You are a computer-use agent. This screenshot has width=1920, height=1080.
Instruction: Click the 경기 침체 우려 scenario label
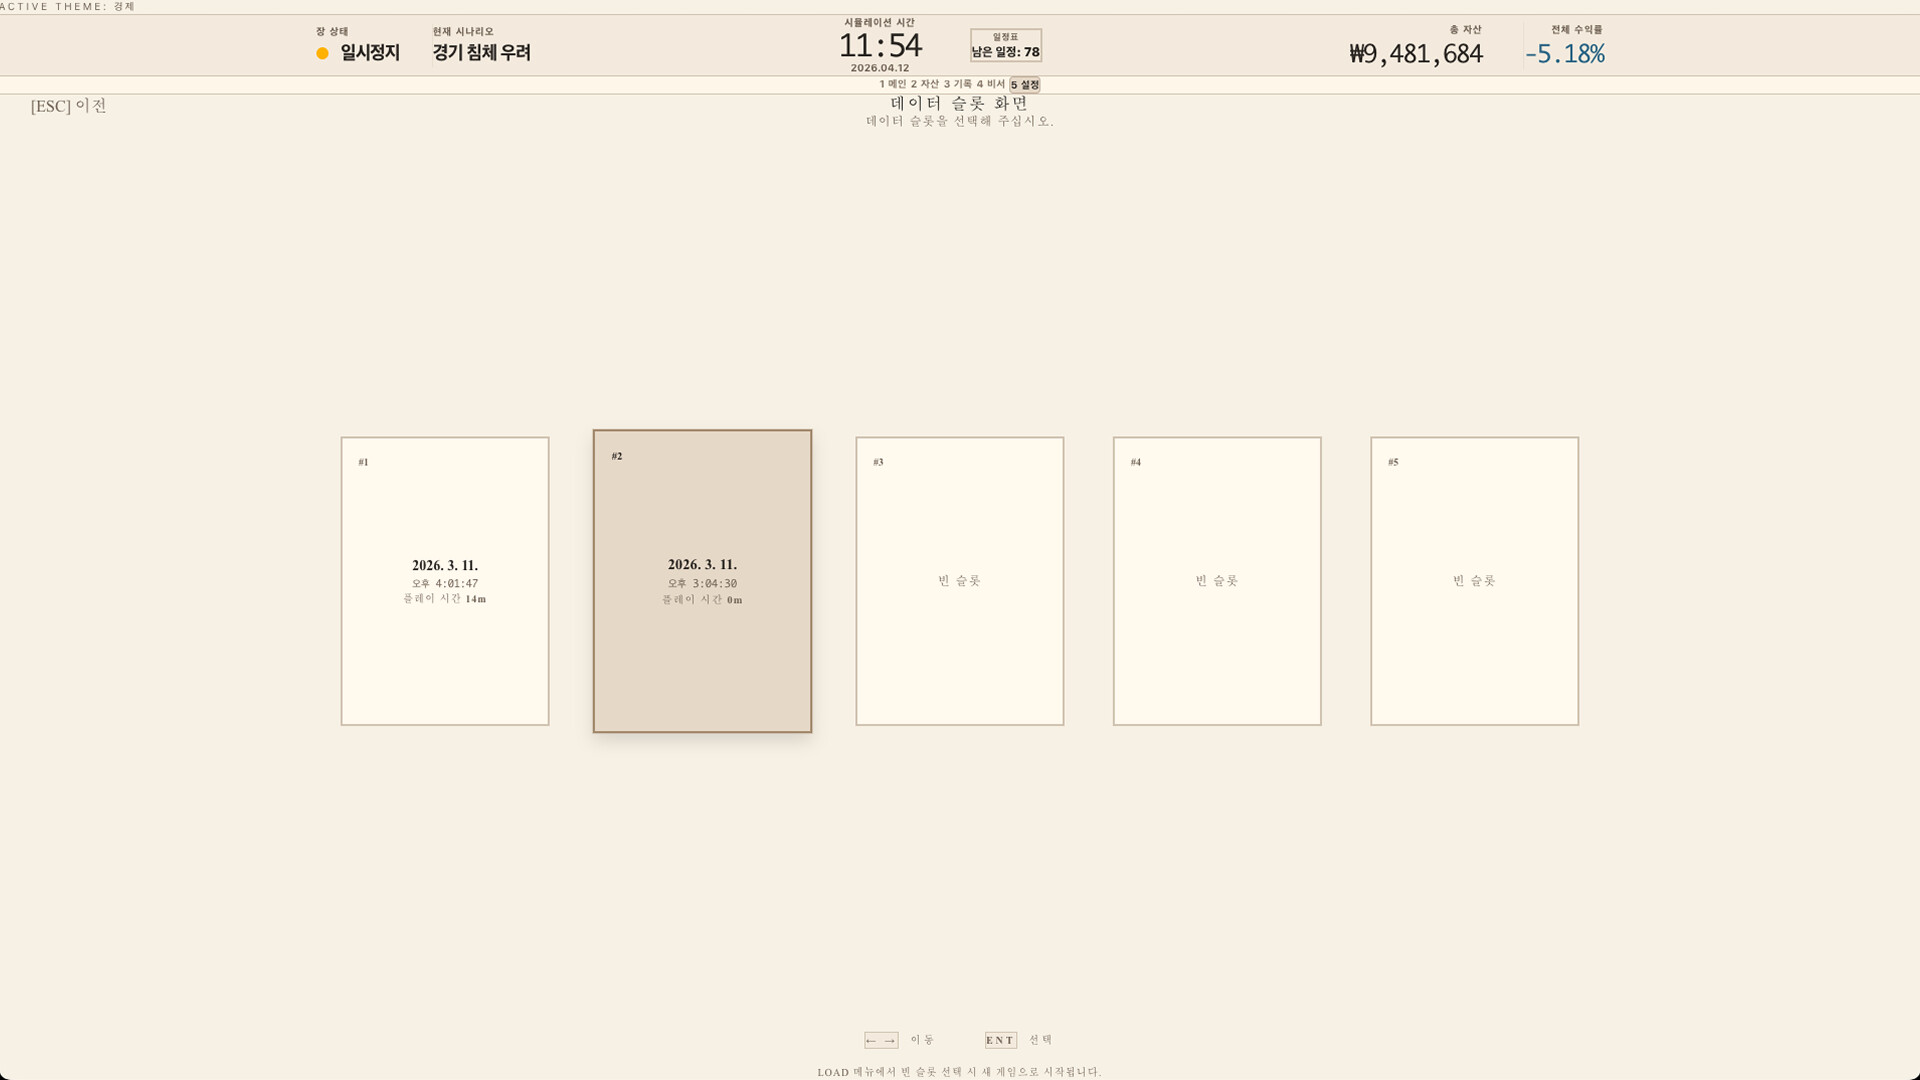pos(480,53)
